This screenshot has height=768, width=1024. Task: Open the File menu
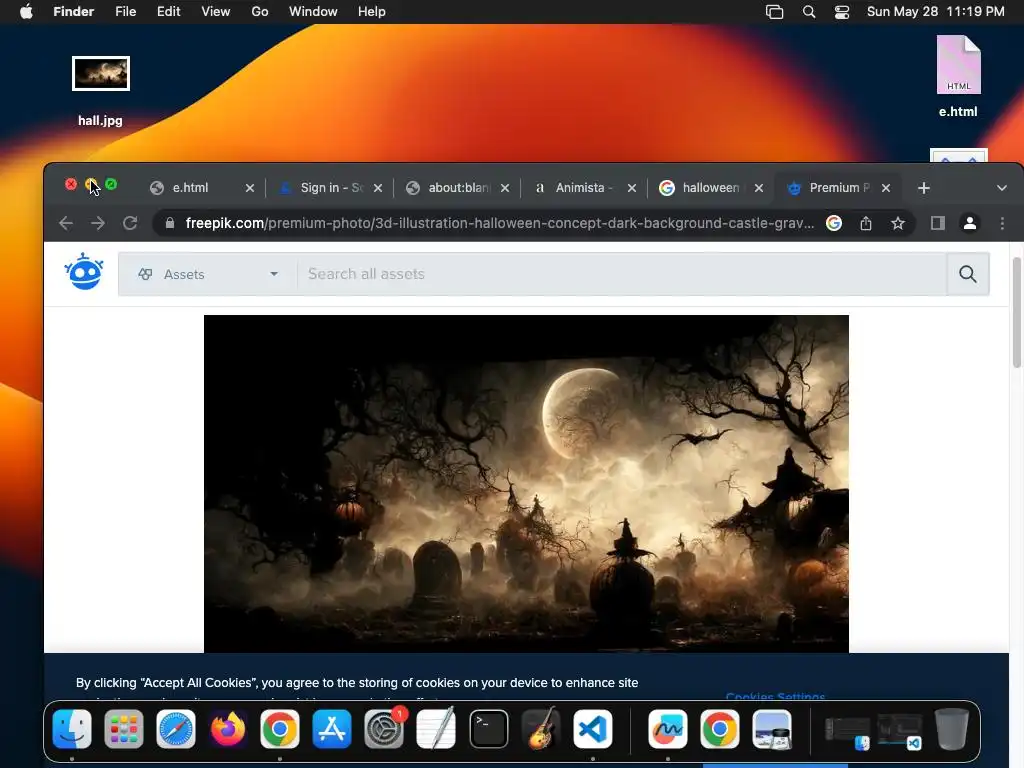[x=125, y=12]
